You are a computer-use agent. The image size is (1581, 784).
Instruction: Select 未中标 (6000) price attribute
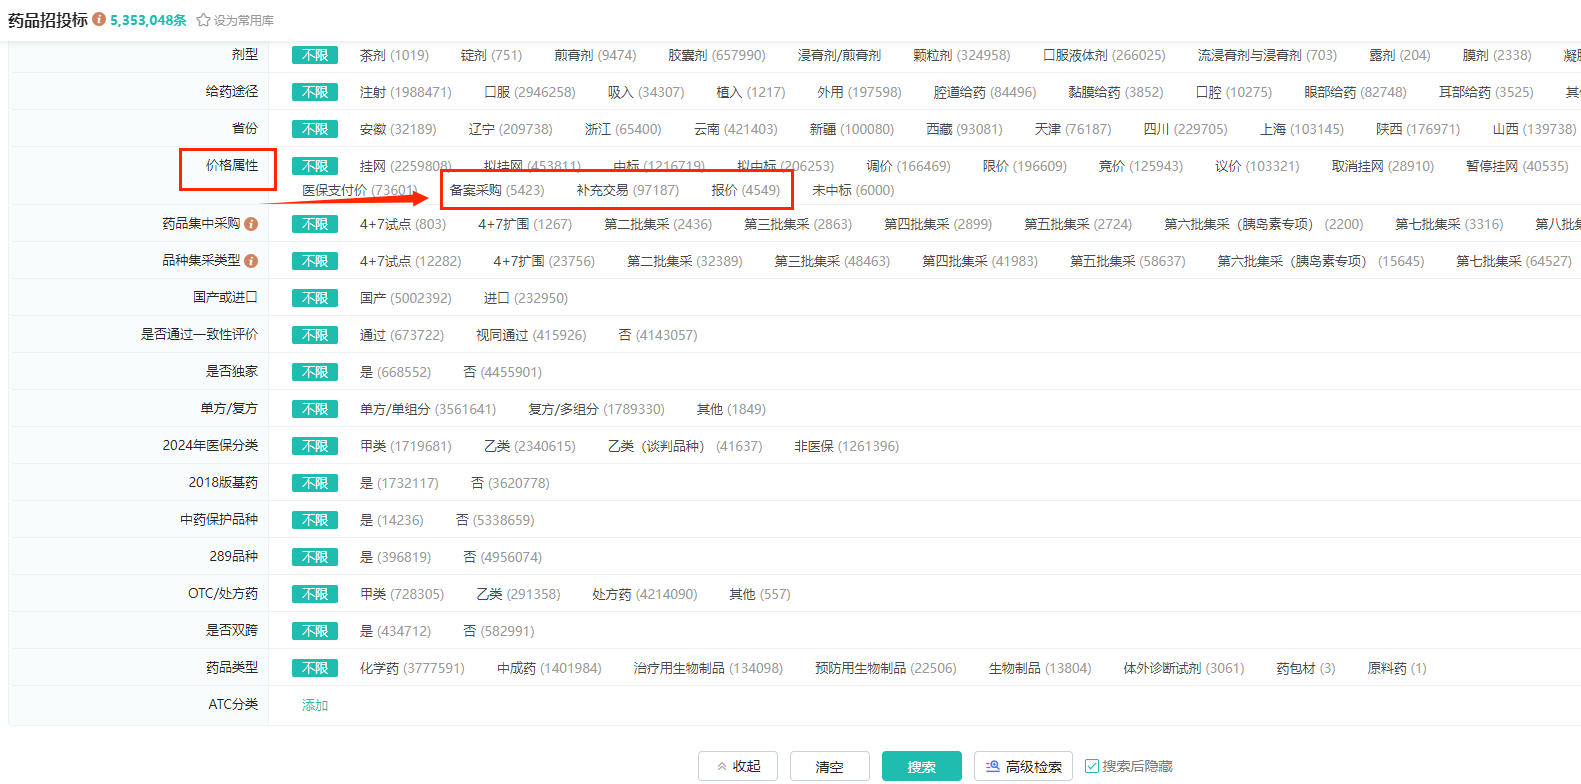coord(853,190)
